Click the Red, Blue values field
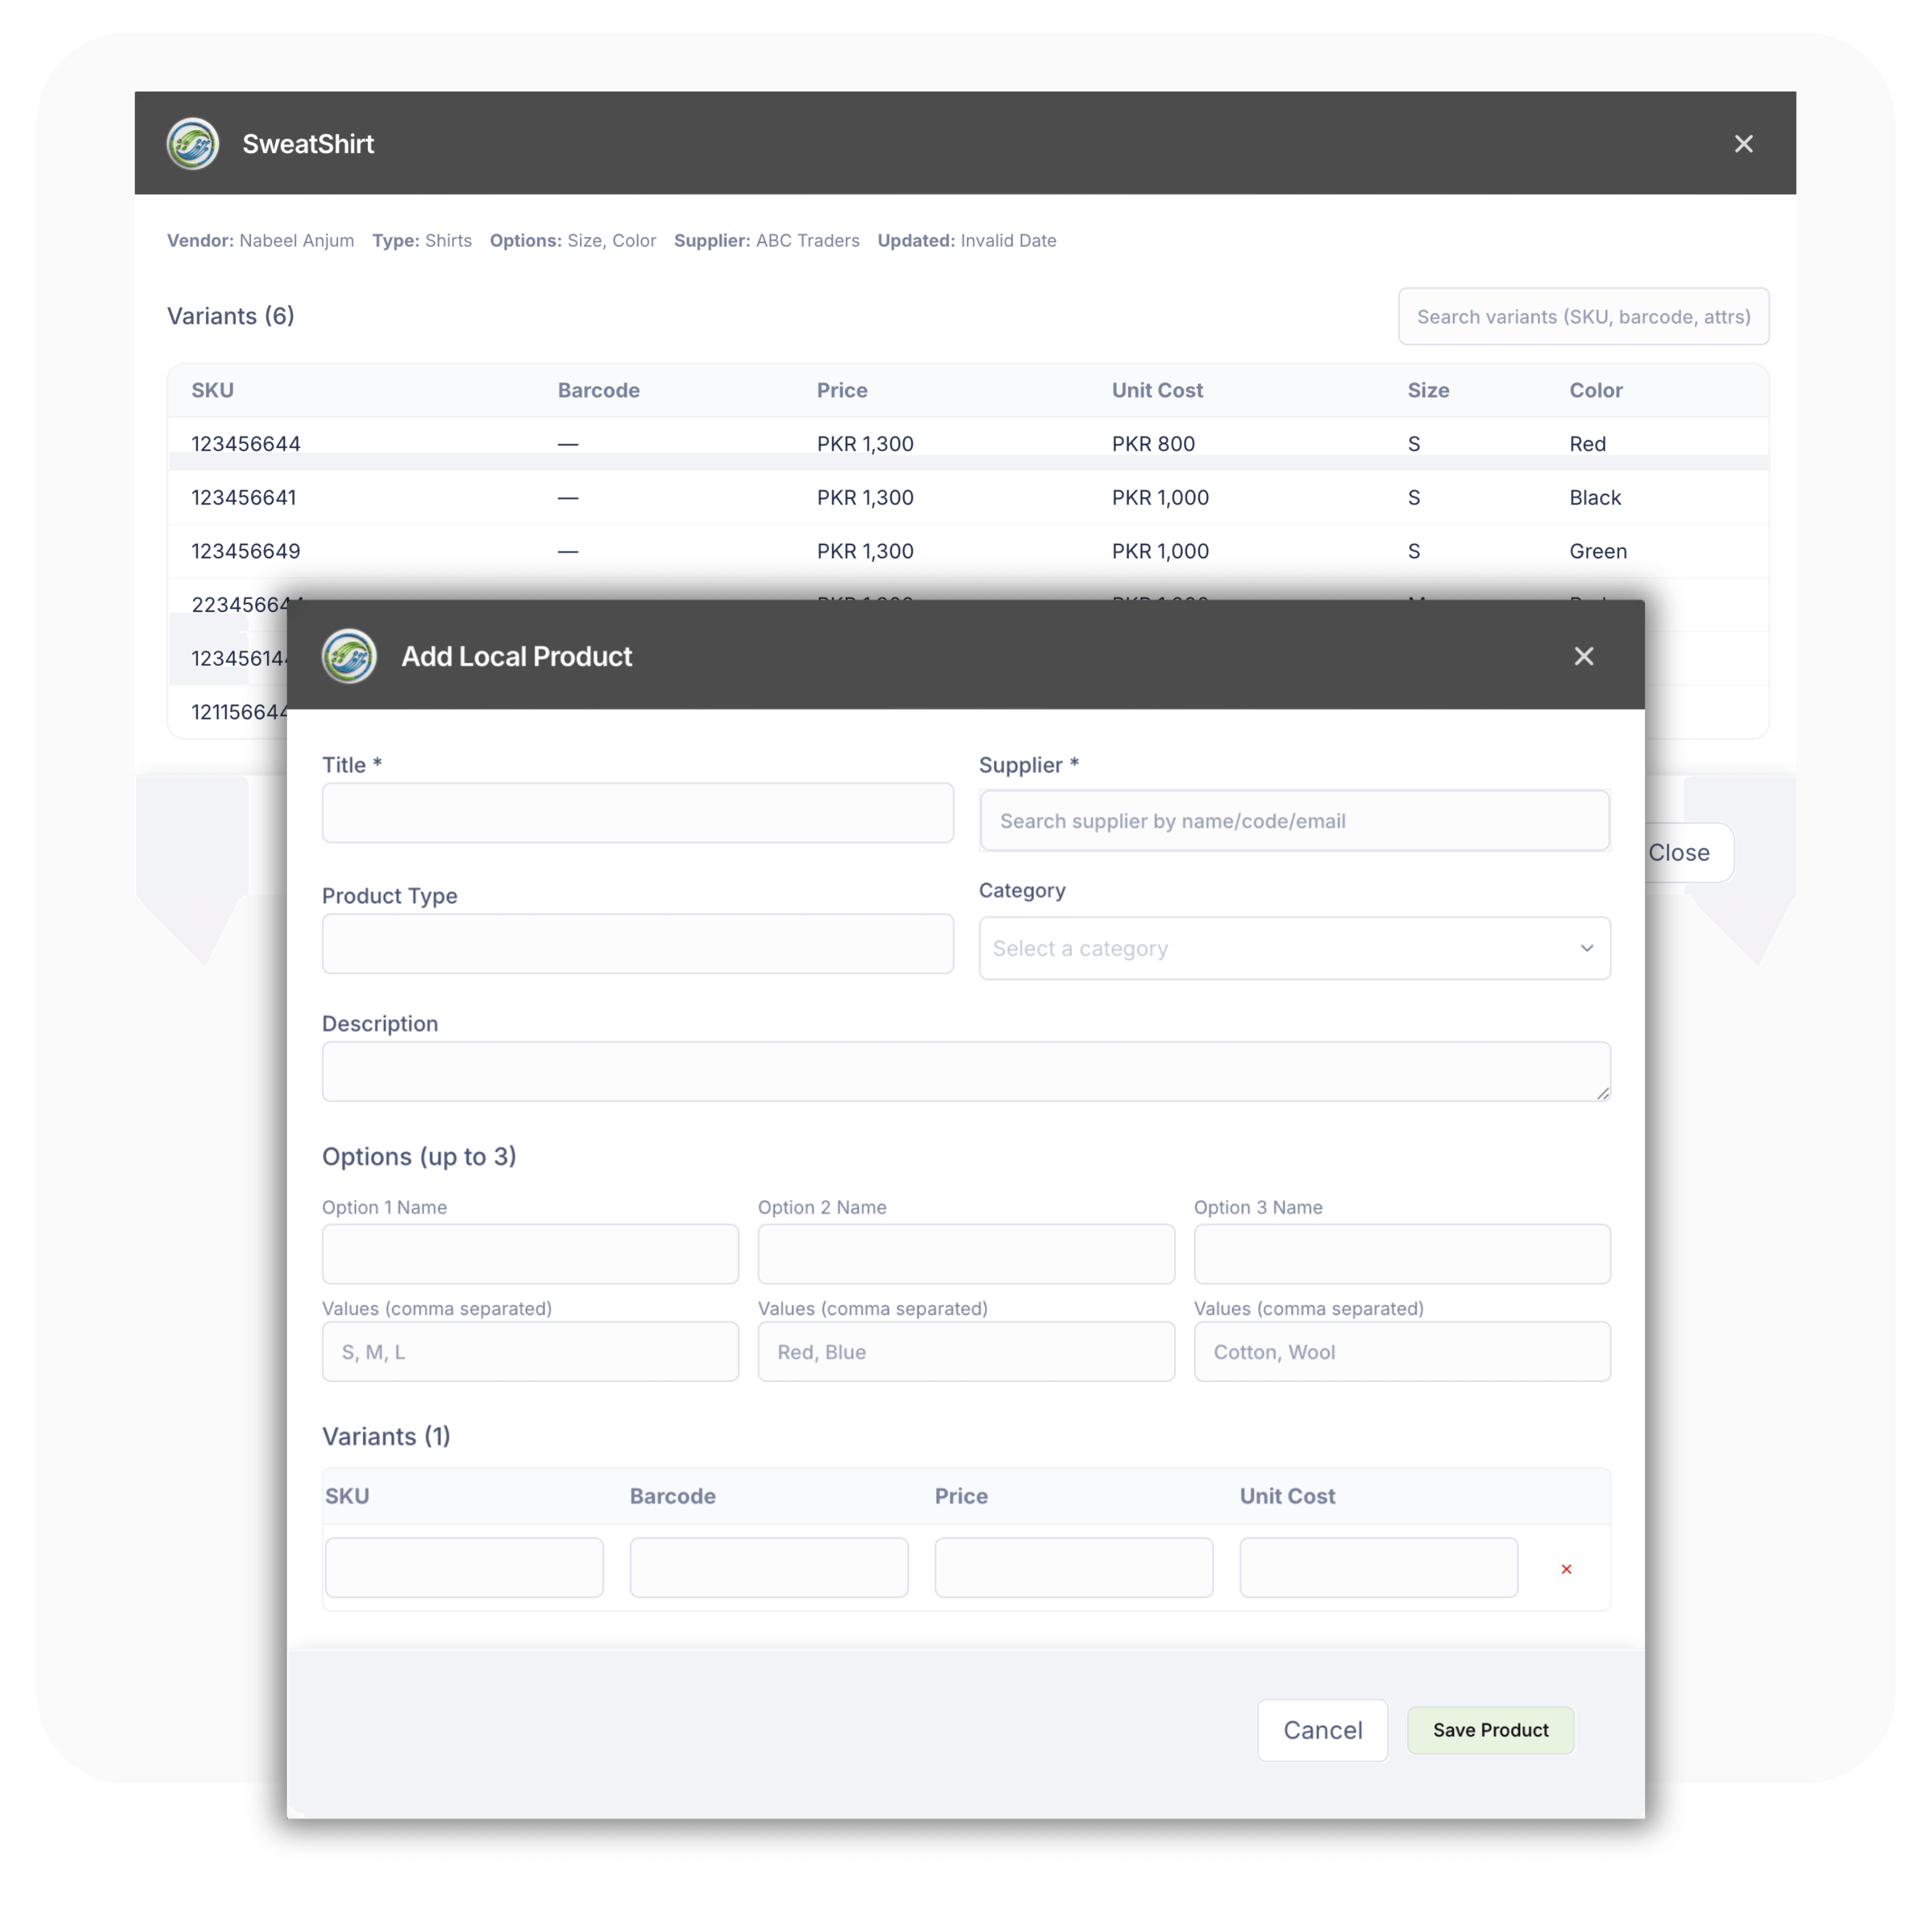This screenshot has width=1932, height=1932. click(x=965, y=1352)
